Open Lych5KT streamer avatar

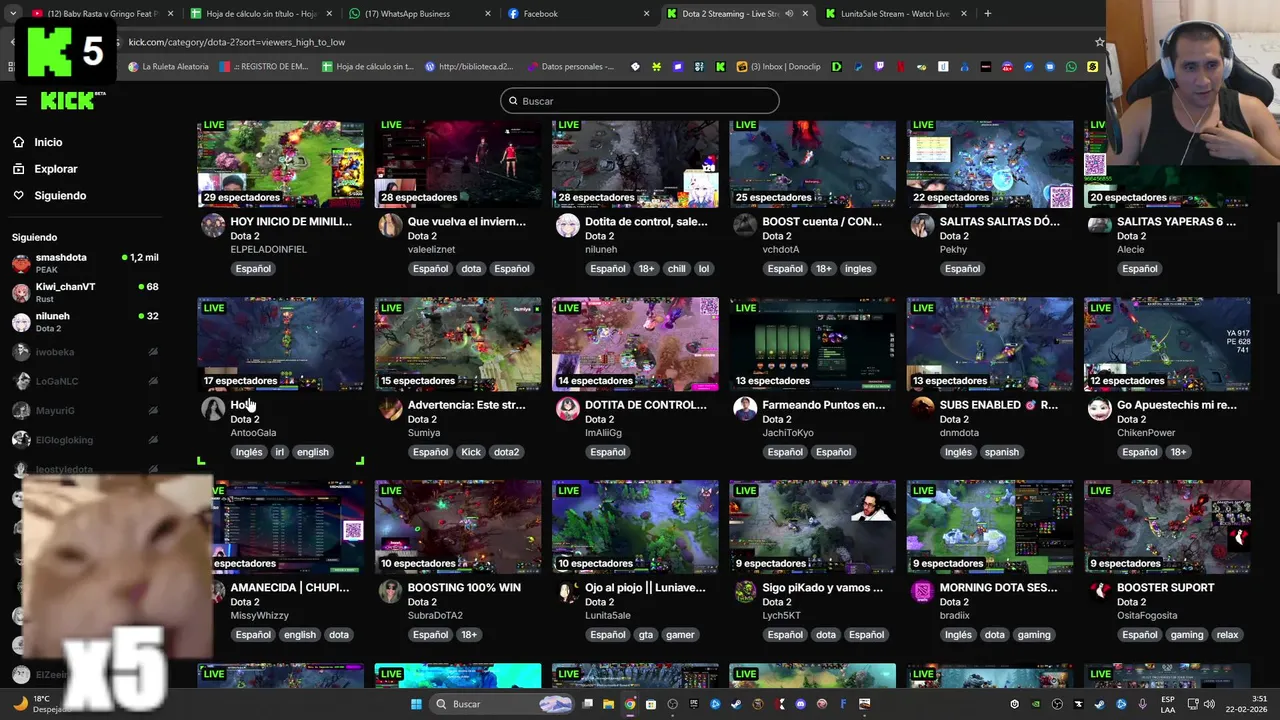point(745,591)
